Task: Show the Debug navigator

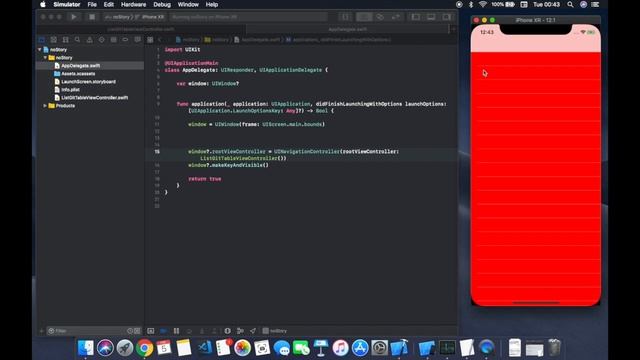Action: [x=113, y=40]
